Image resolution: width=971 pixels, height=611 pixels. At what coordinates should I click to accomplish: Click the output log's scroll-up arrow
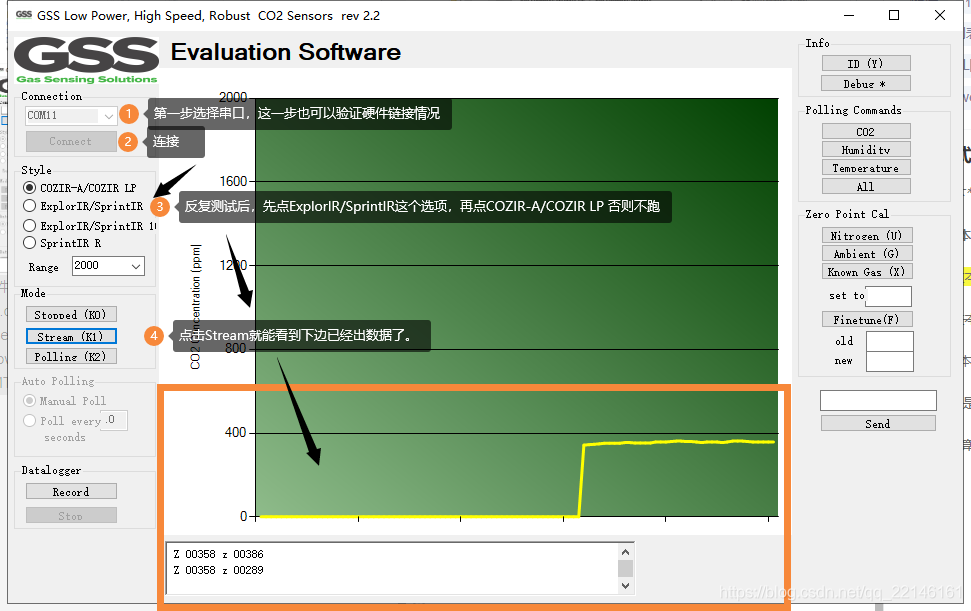pos(625,552)
